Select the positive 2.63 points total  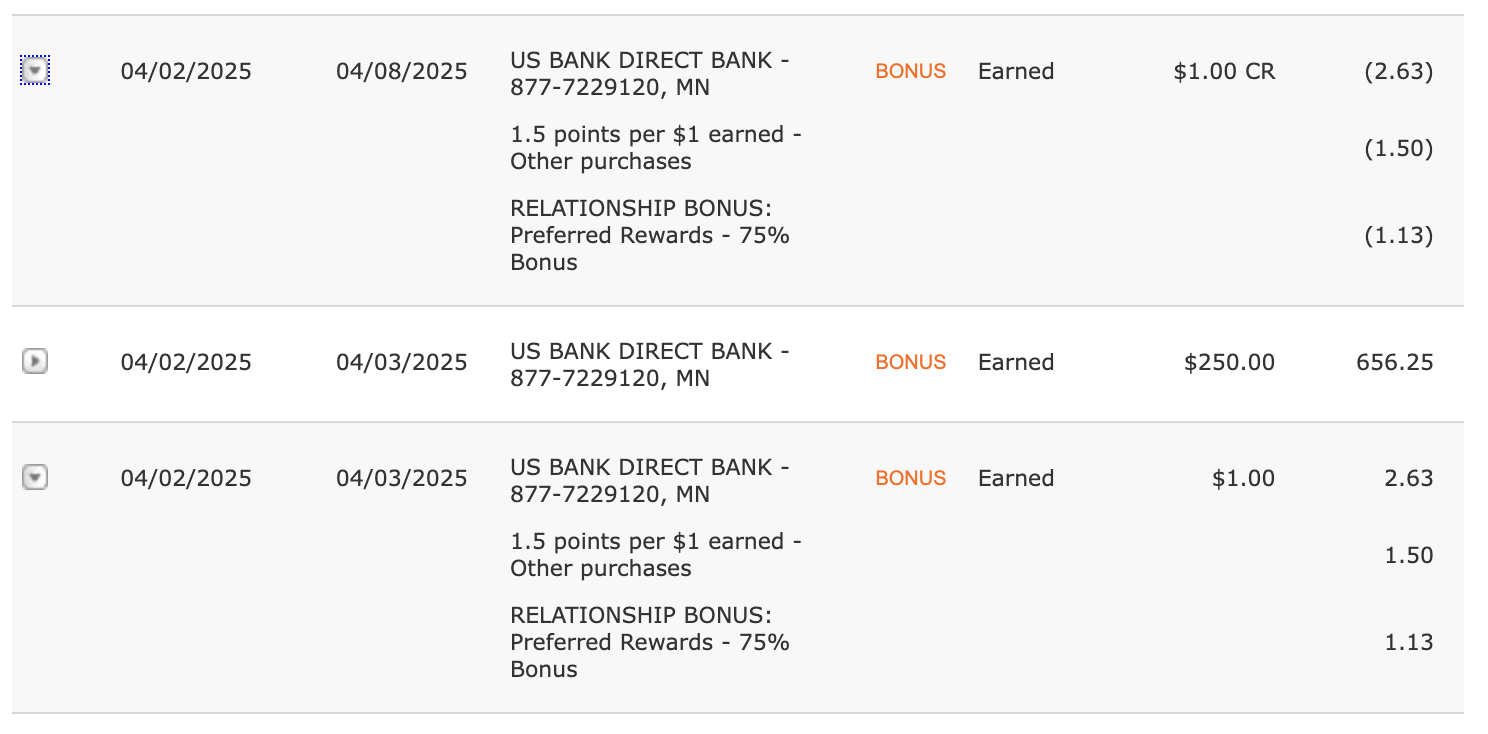coord(1409,478)
